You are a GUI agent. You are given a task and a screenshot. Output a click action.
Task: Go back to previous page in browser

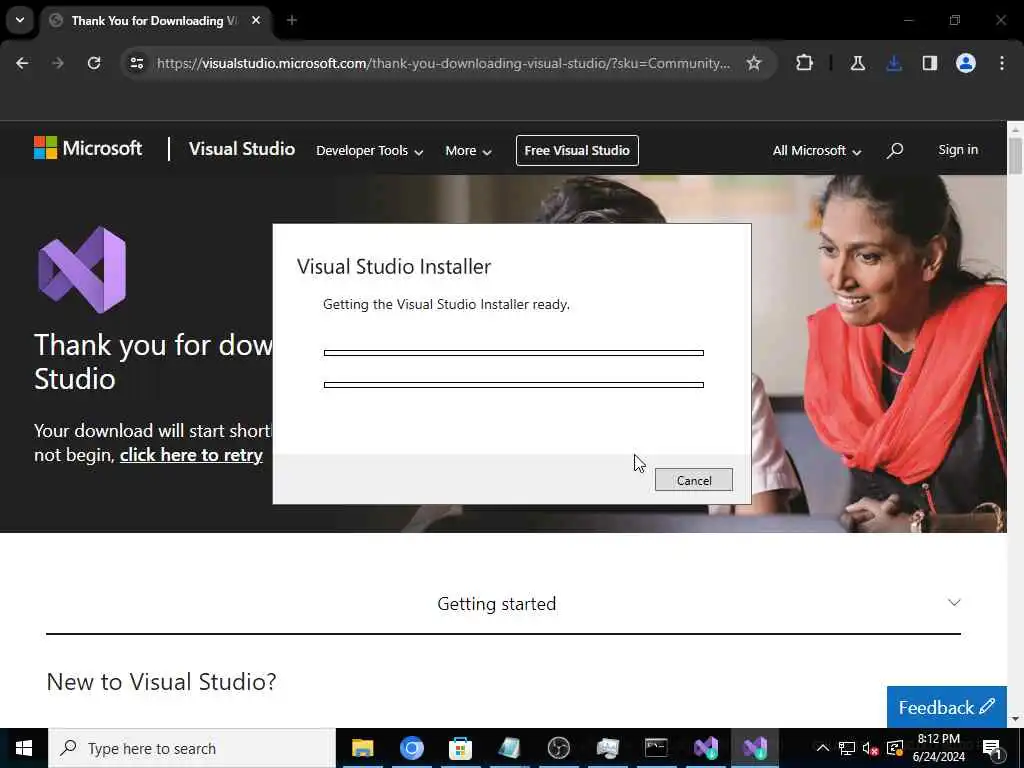coord(22,63)
